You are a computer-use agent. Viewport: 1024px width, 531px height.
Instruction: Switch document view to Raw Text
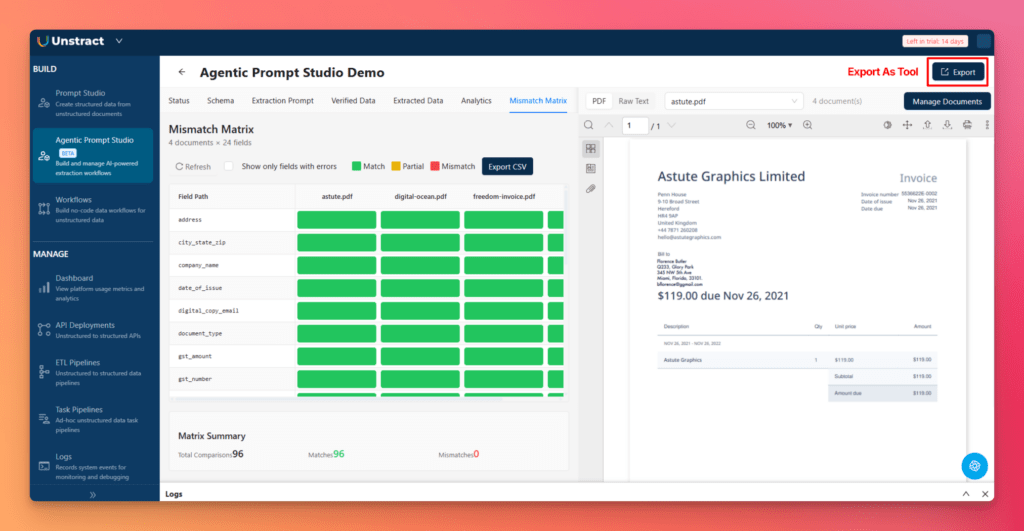click(633, 101)
